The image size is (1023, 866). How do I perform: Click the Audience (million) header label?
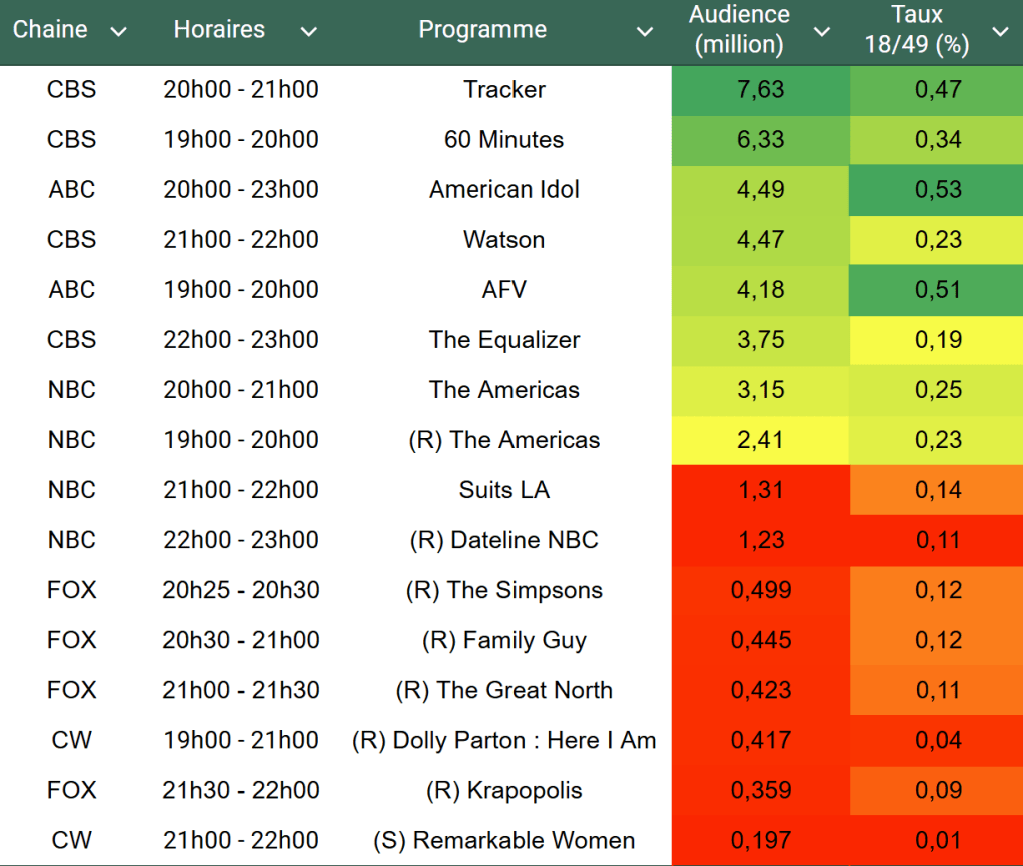click(739, 30)
